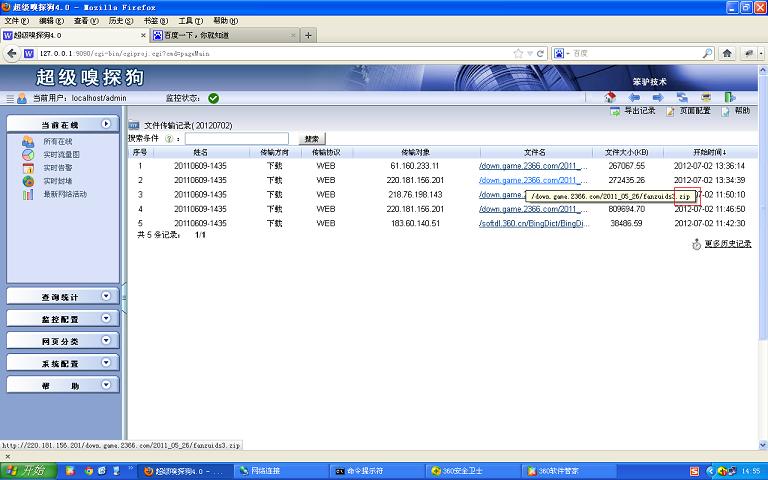Open 所有在线 in the sidebar
The image size is (768, 480).
(x=57, y=142)
